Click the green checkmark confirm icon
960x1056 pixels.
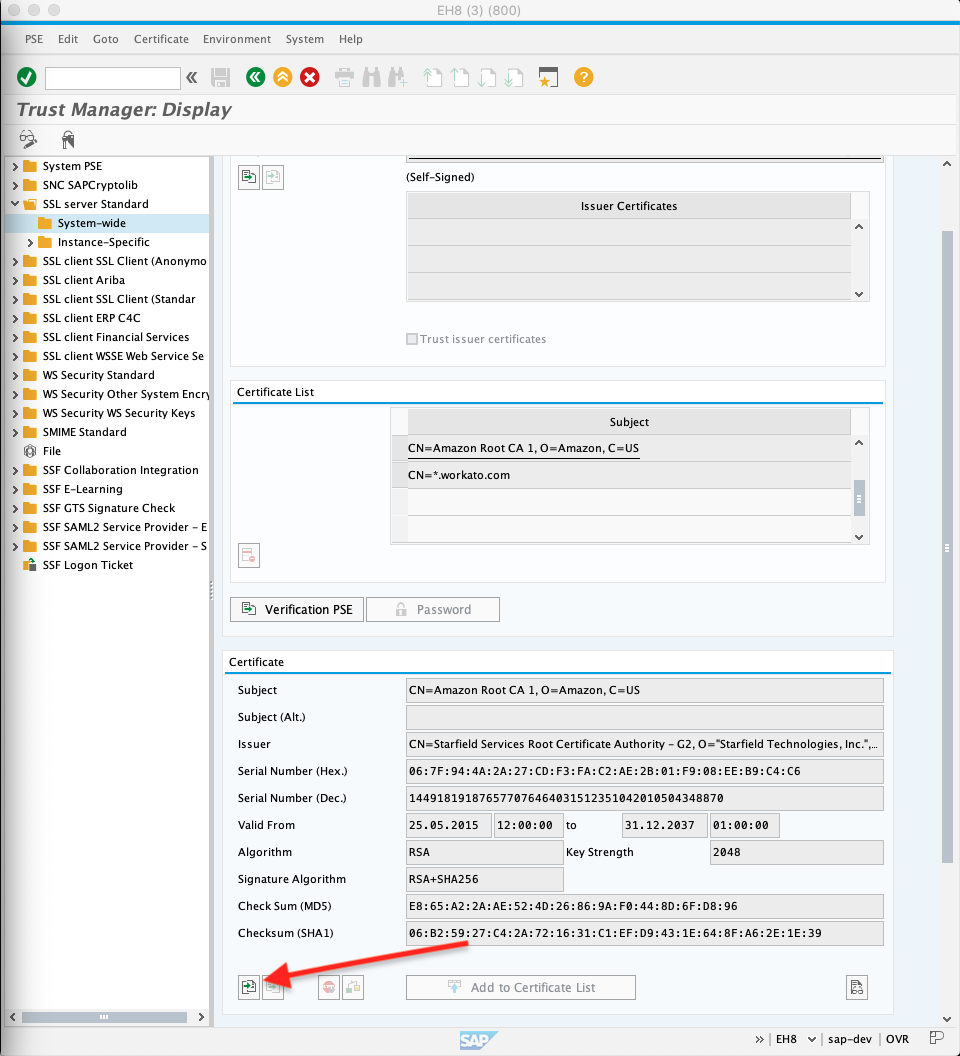(26, 77)
